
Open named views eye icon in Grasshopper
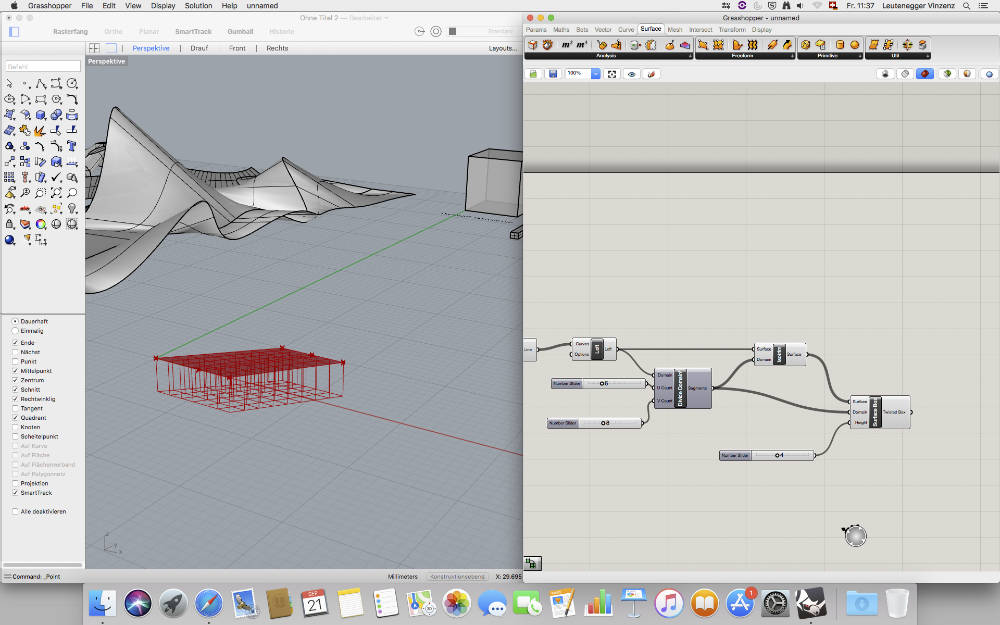coord(631,74)
